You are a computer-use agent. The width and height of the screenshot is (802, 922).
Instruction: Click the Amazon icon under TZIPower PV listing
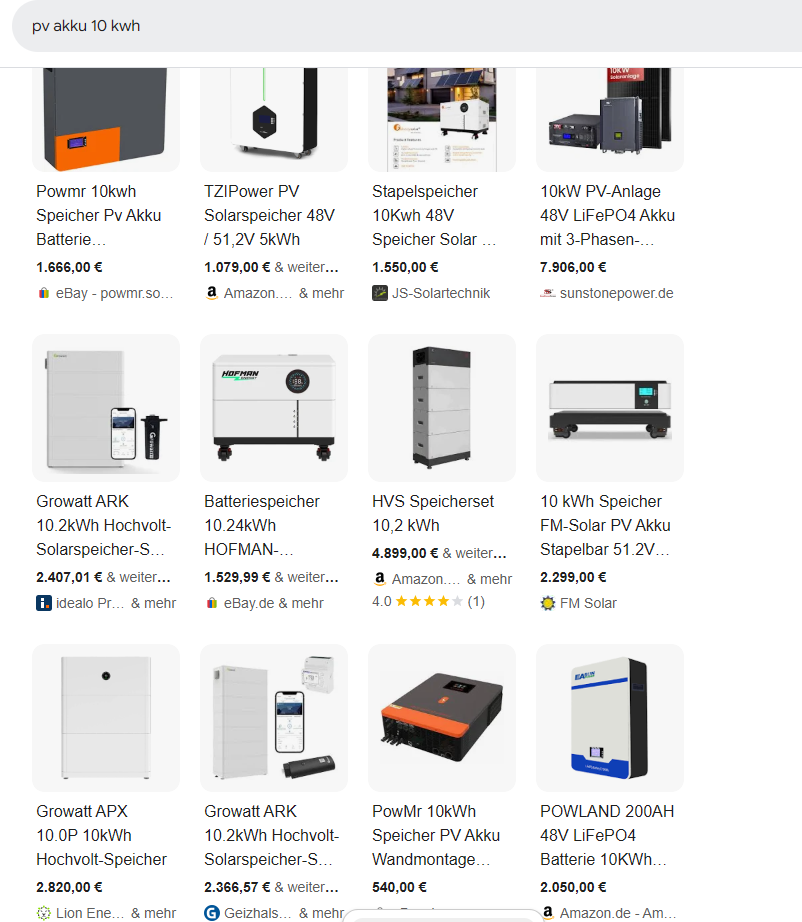pos(212,293)
